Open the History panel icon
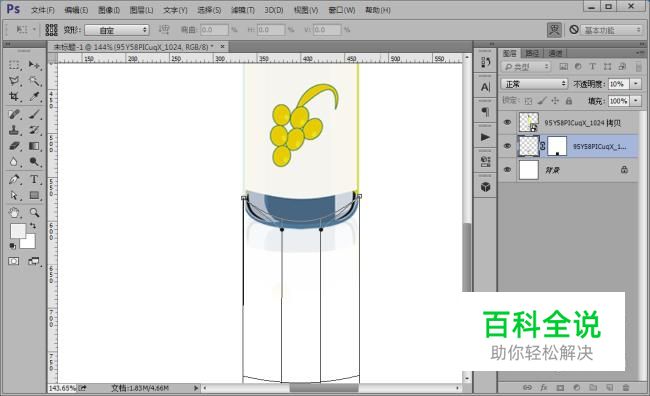This screenshot has height=396, width=650. (x=485, y=63)
